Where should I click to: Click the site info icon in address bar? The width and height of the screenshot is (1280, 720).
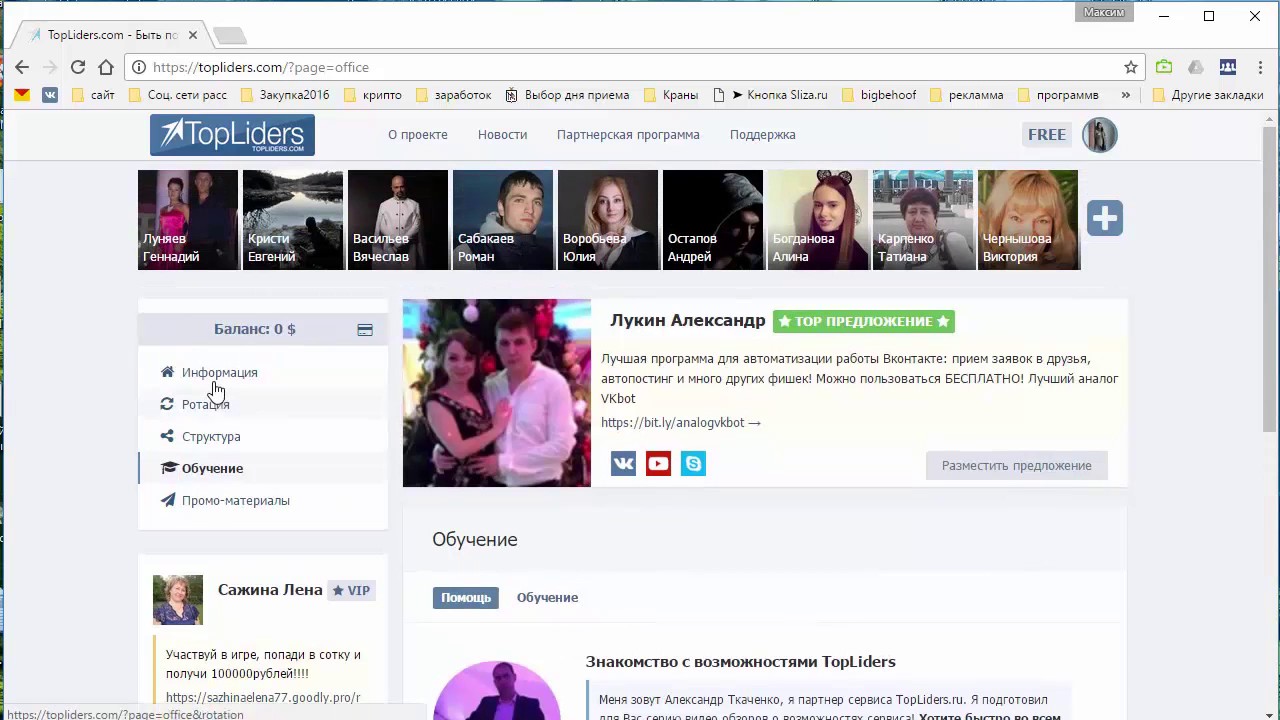pyautogui.click(x=138, y=67)
